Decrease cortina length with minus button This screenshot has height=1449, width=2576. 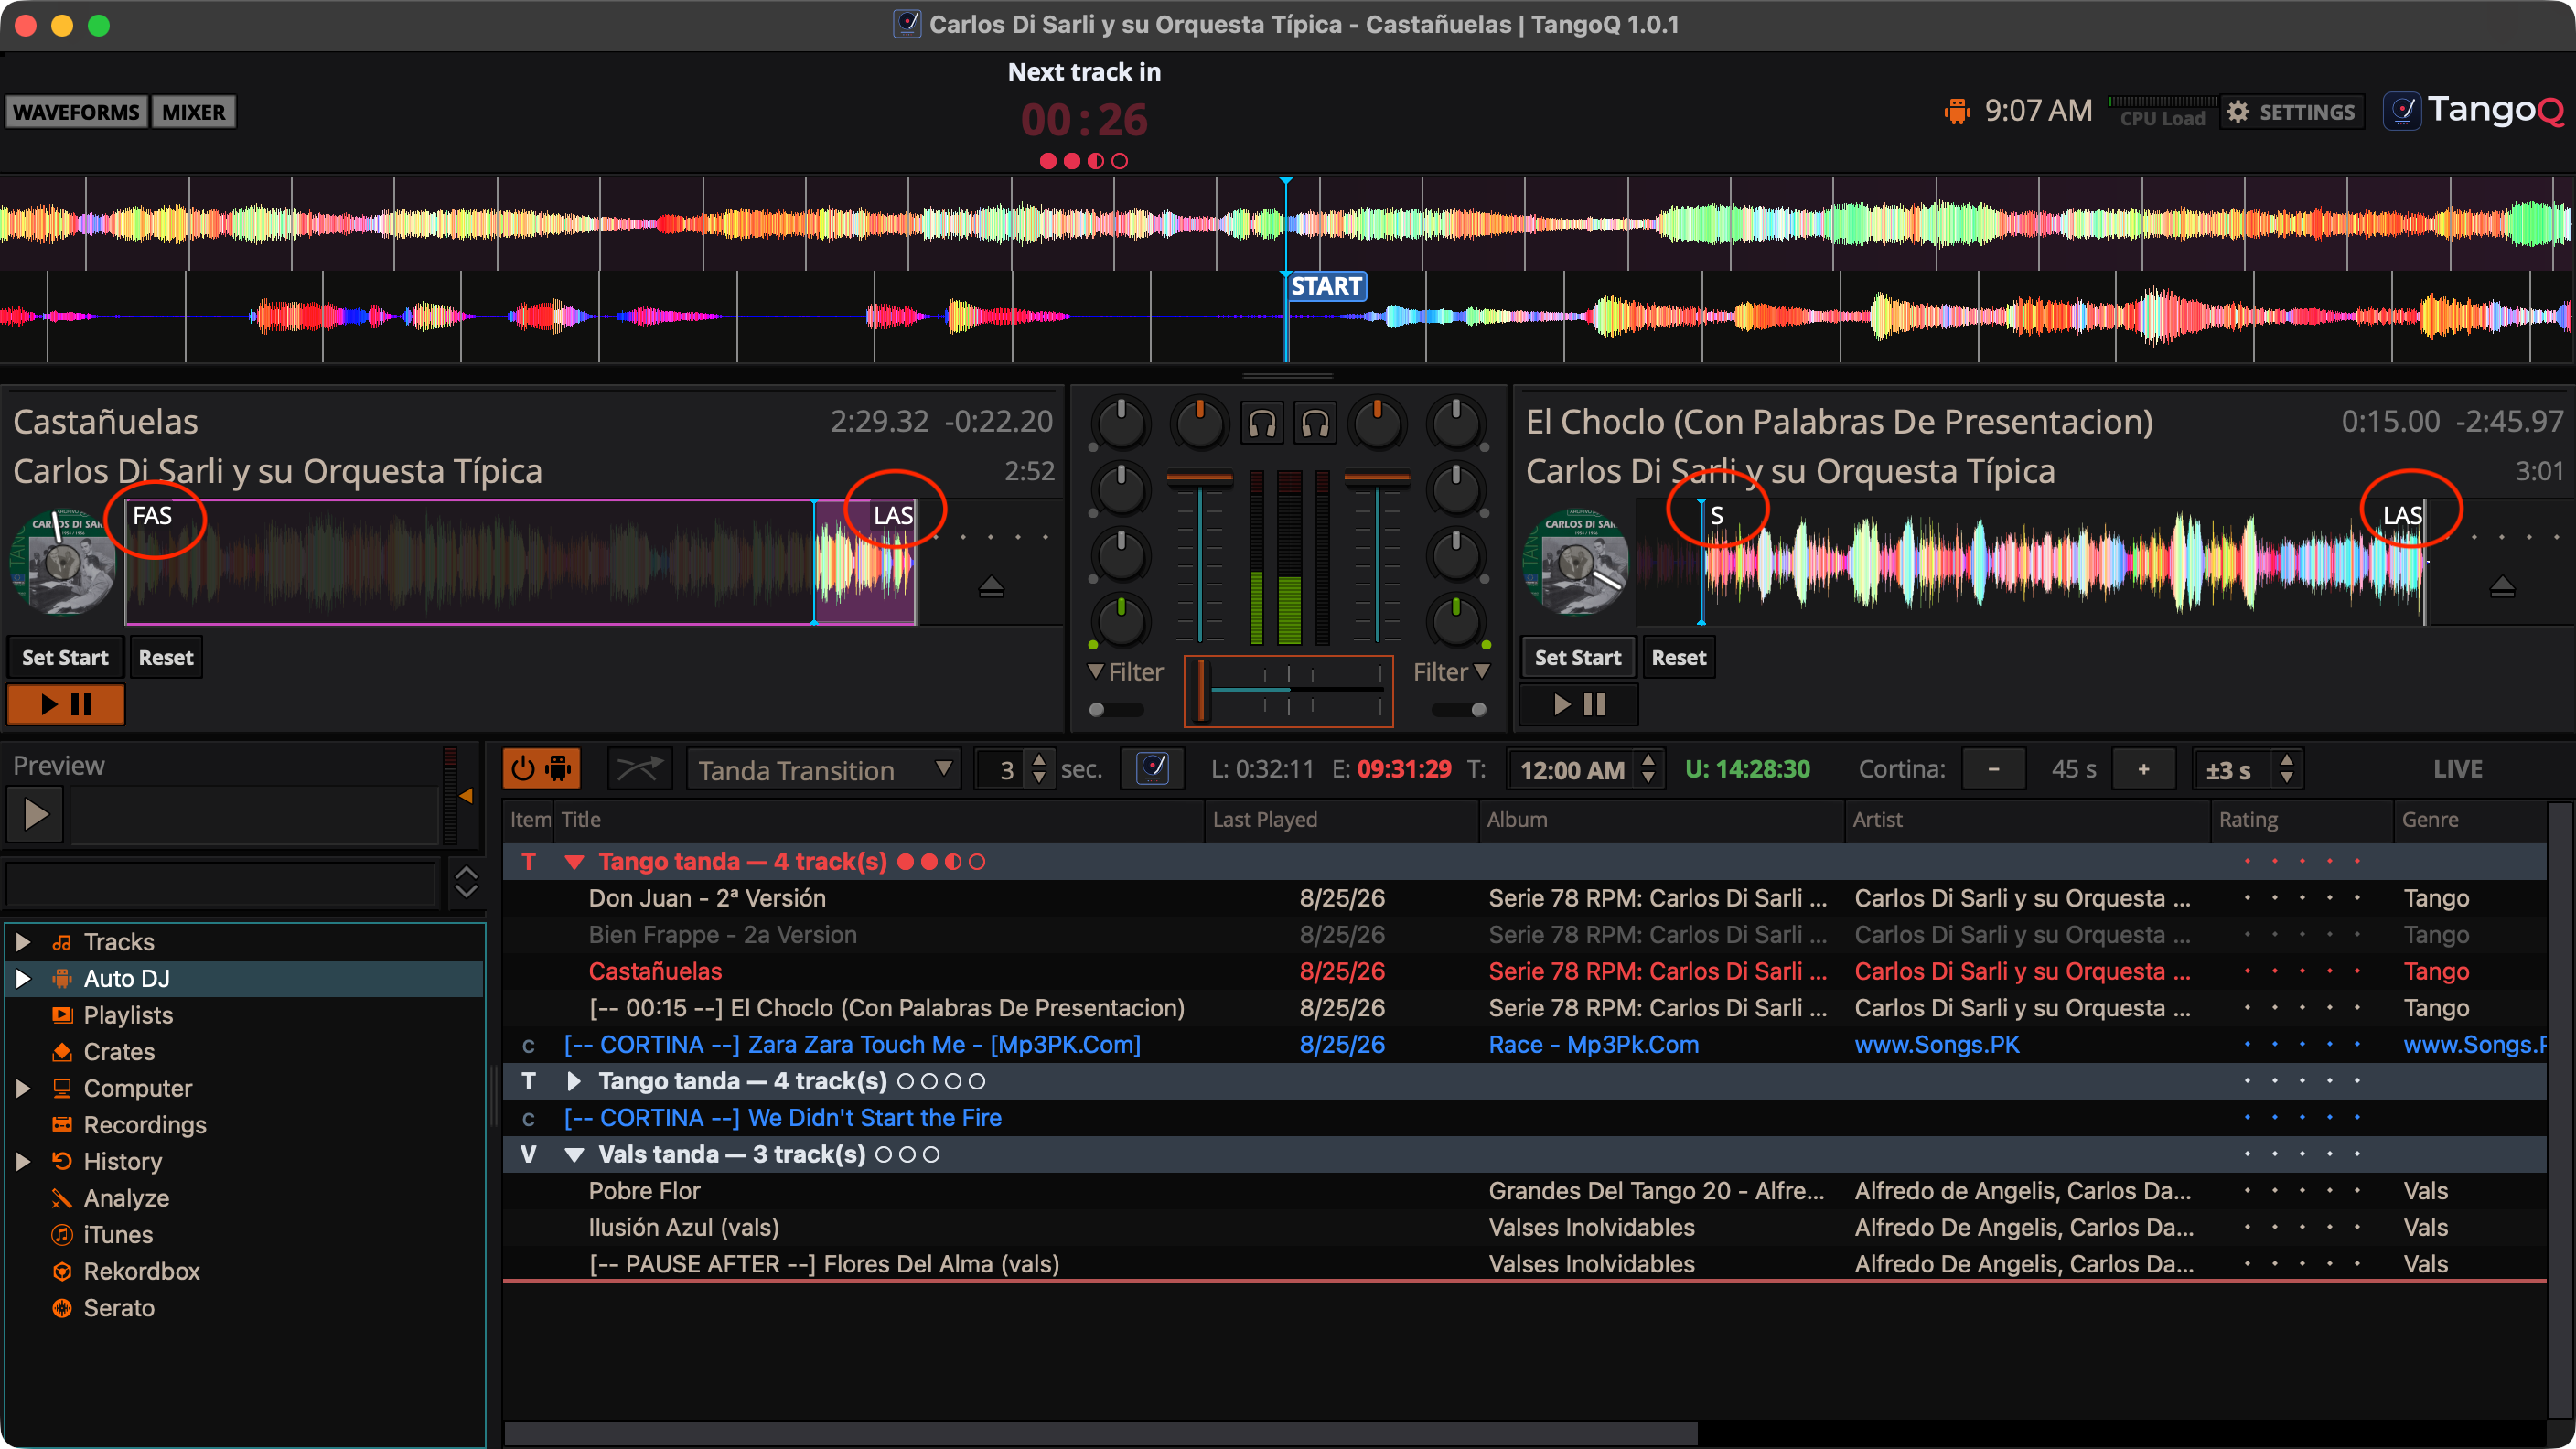pos(1994,769)
